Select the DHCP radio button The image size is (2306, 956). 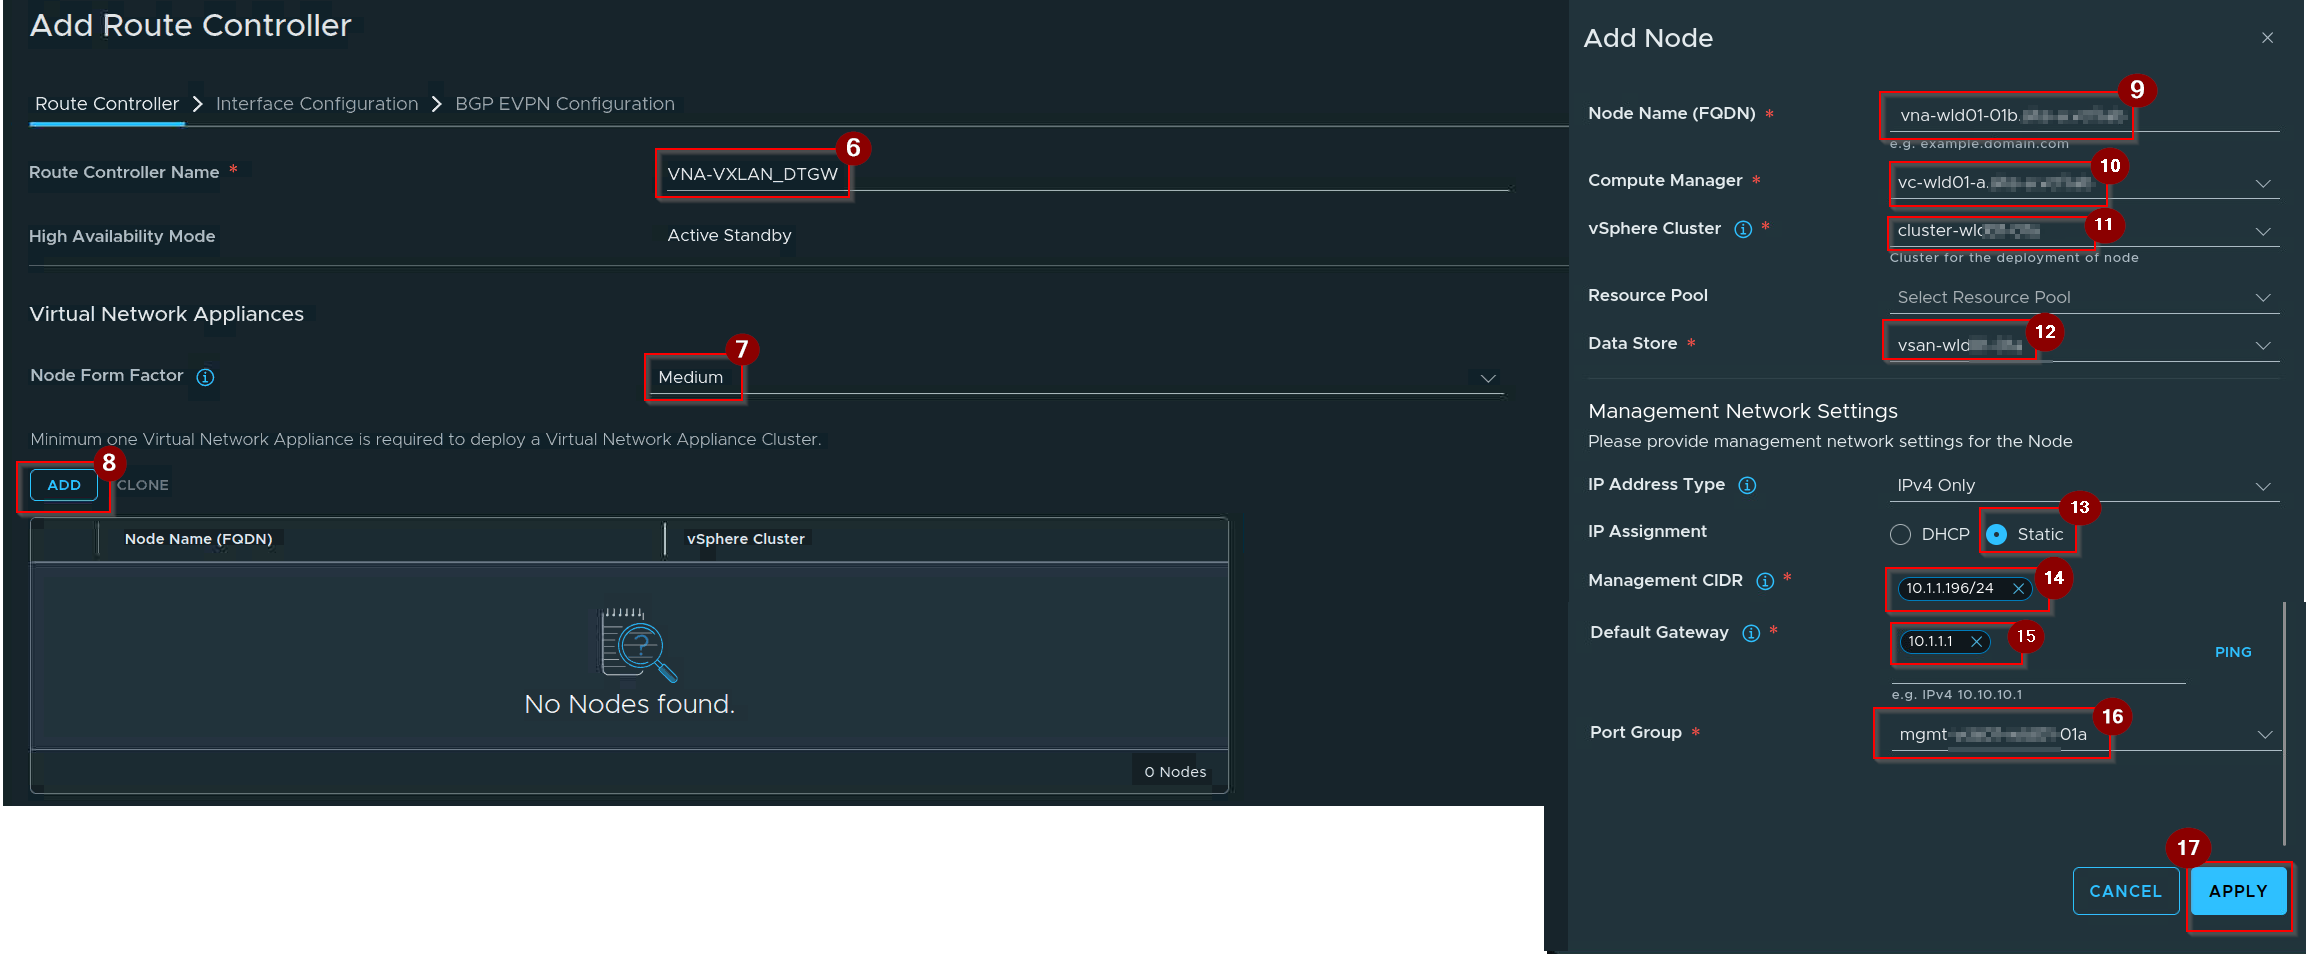coord(1900,535)
